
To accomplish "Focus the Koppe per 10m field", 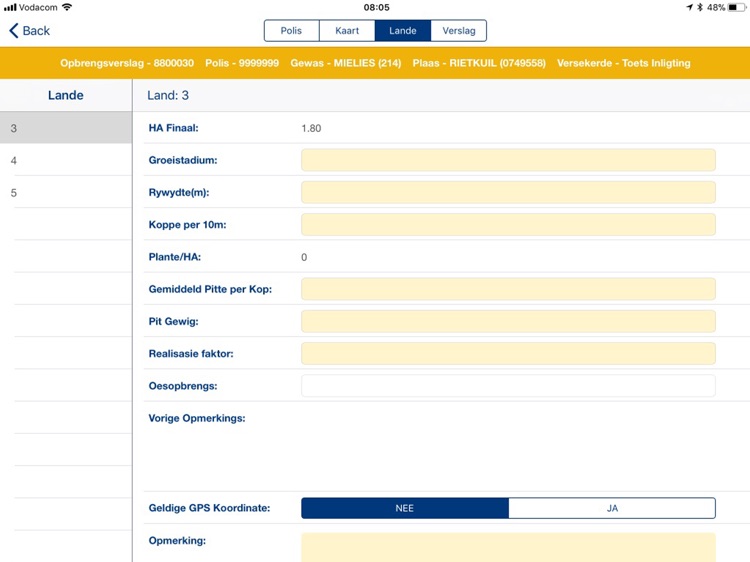I will coord(508,224).
